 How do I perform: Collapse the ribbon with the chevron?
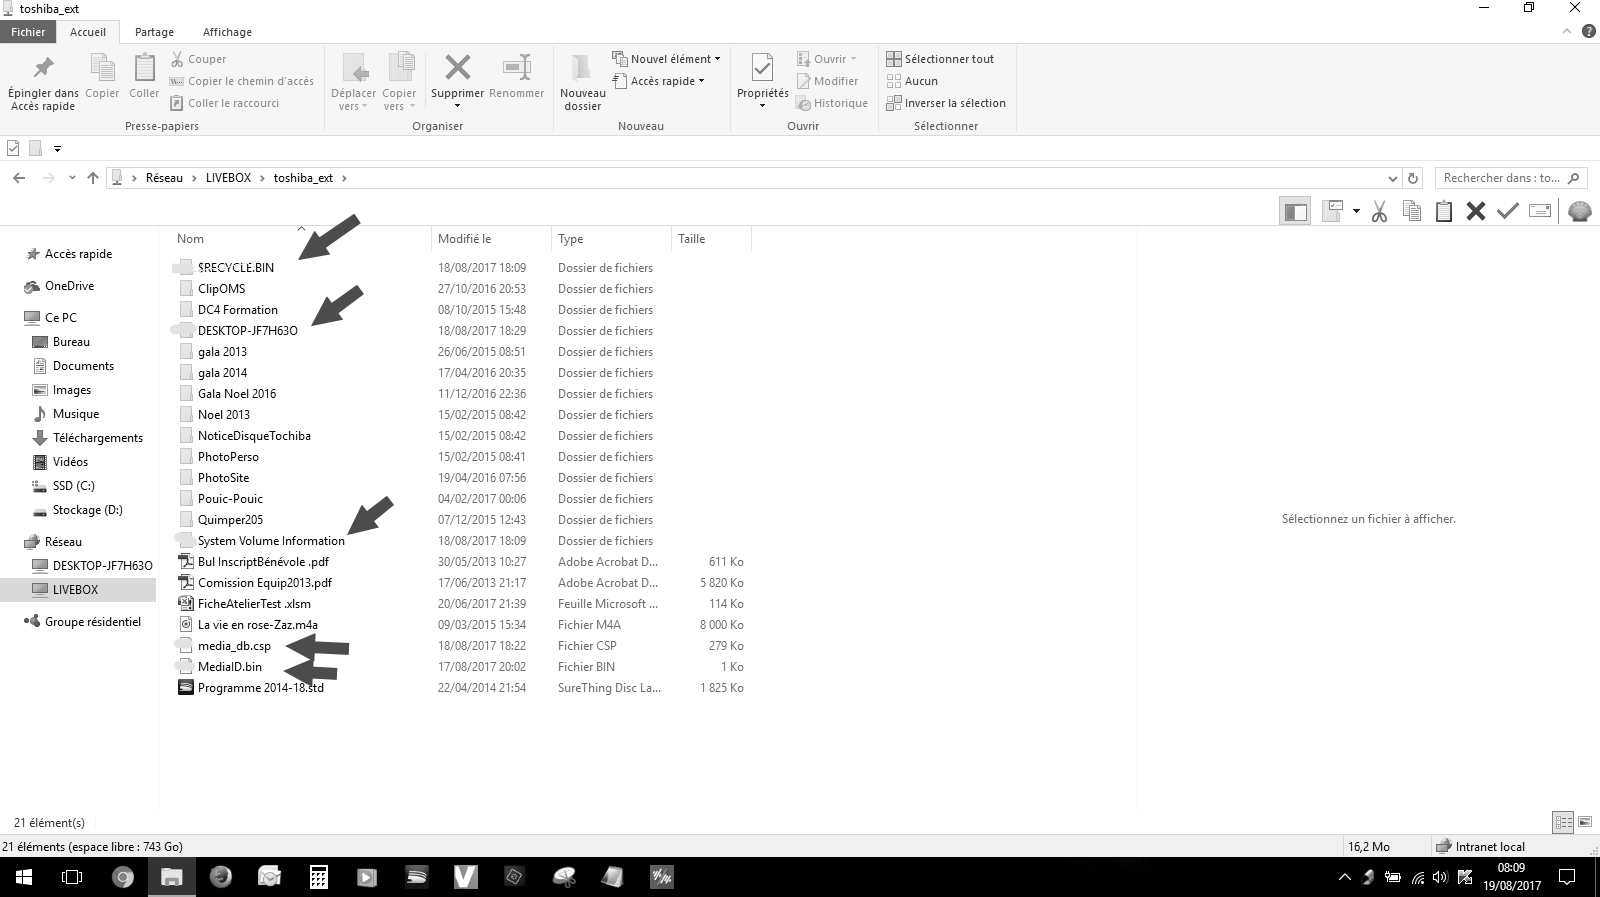click(1568, 32)
